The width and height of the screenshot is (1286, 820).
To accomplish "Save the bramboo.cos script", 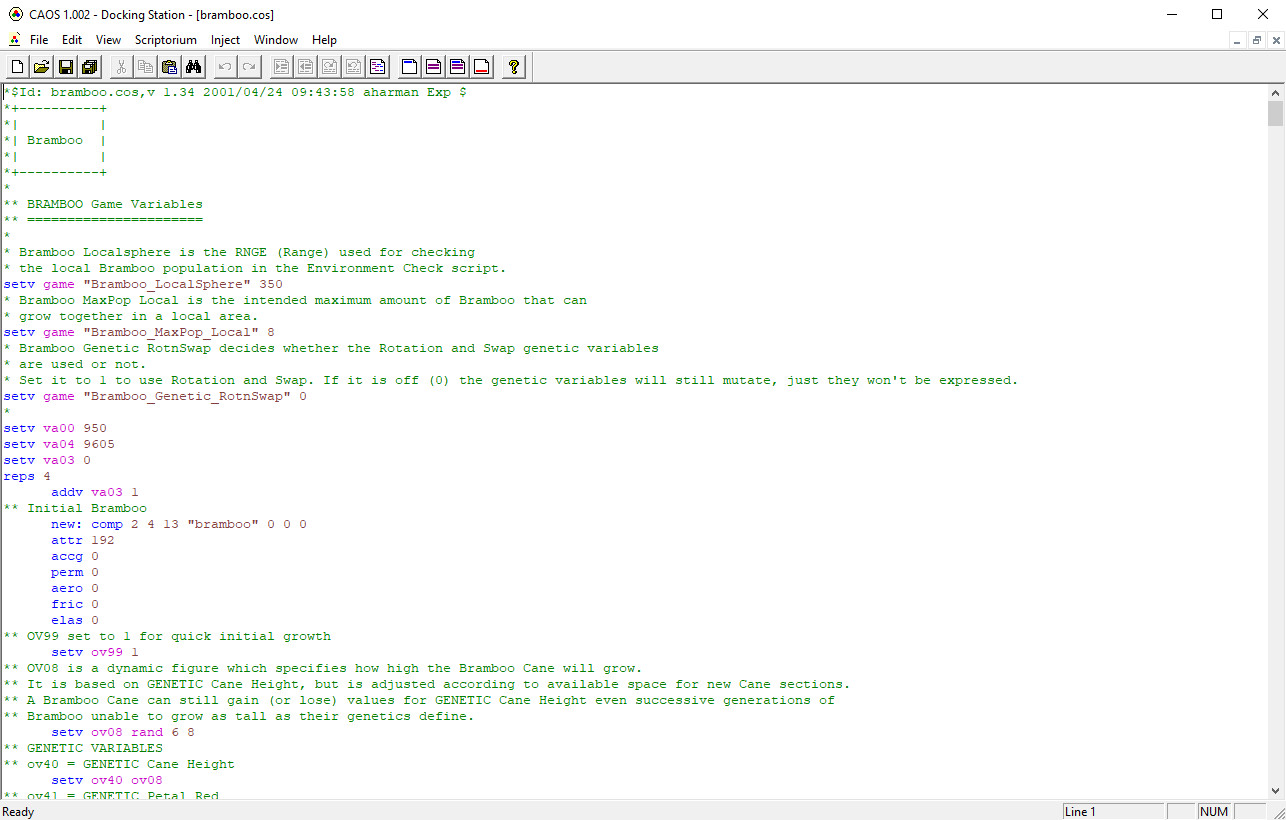I will tap(65, 66).
